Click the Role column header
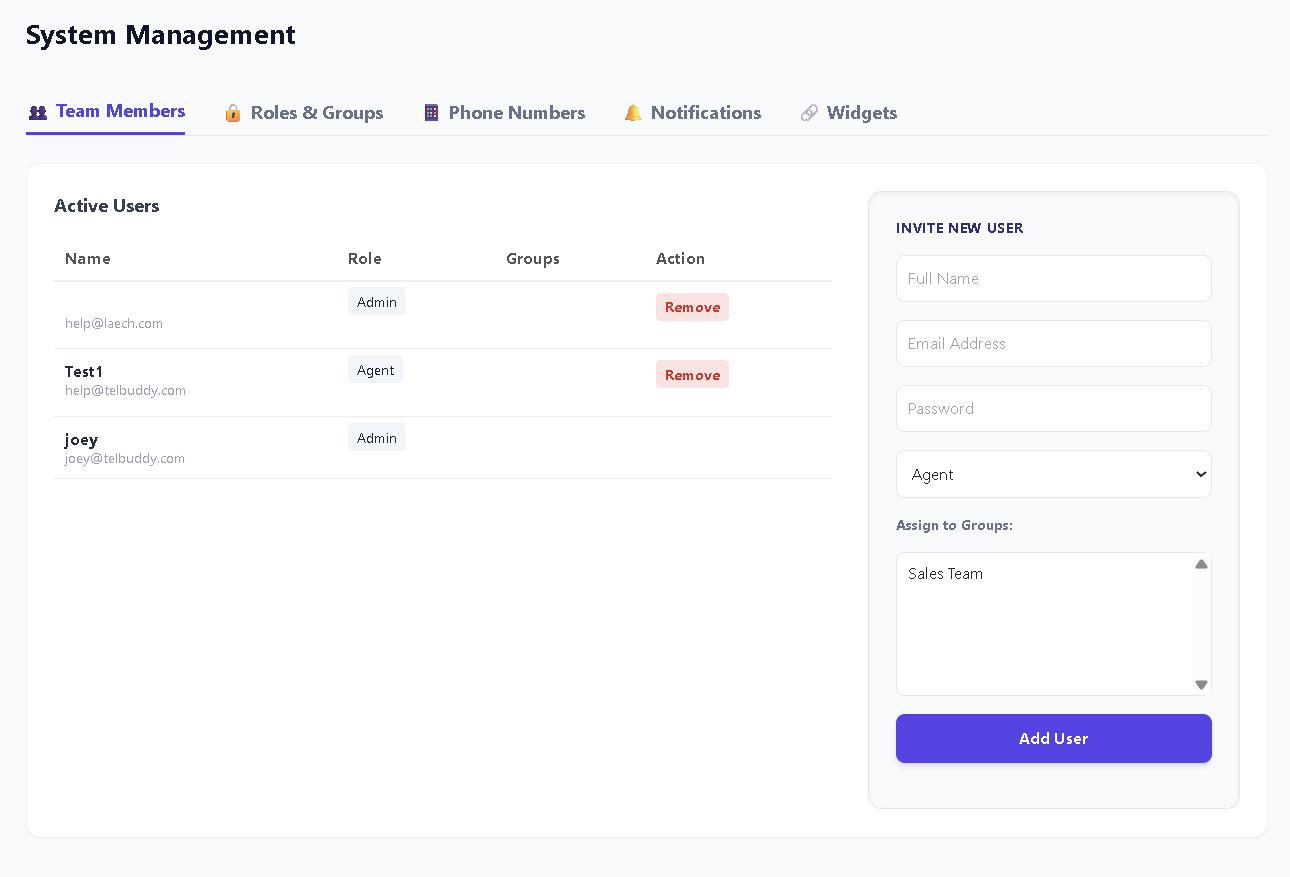This screenshot has width=1290, height=877. pos(365,259)
